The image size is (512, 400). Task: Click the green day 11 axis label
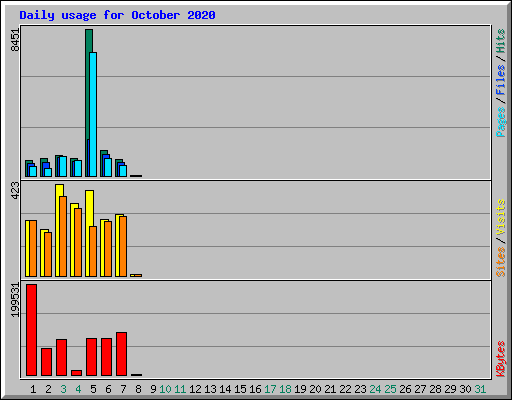[x=180, y=389]
